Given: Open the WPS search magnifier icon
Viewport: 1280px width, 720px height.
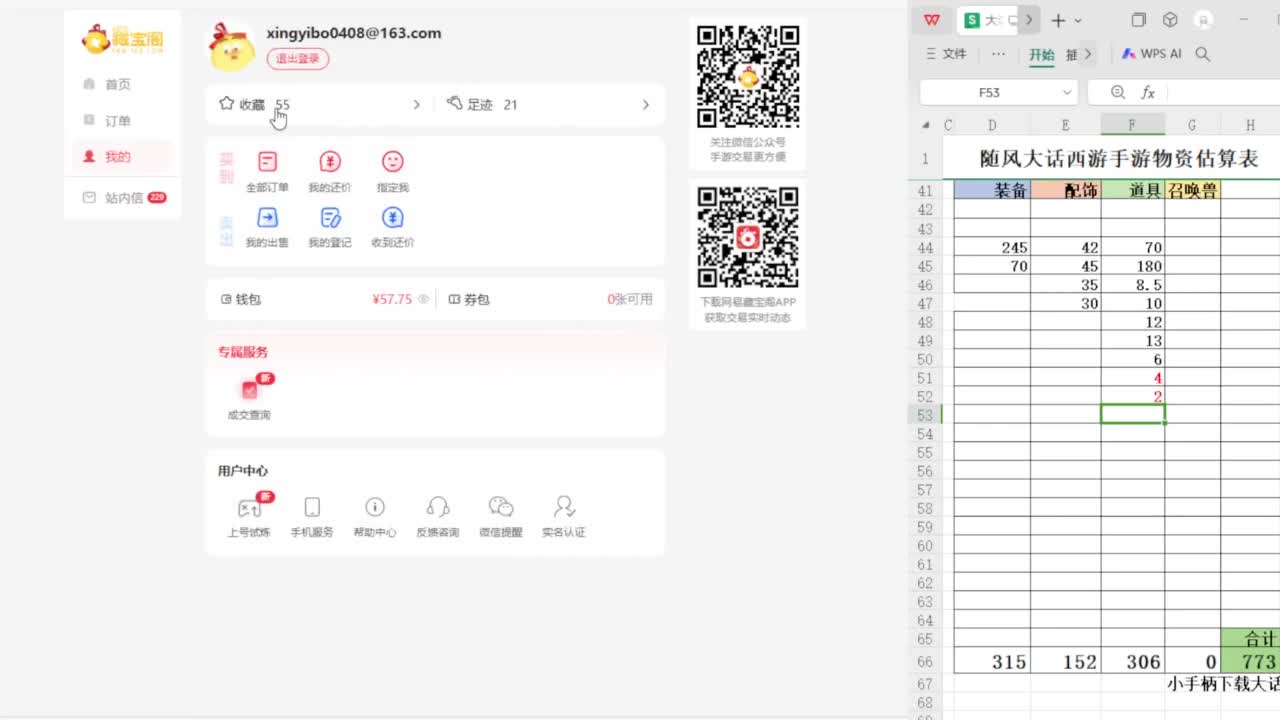Looking at the screenshot, I should 1203,54.
